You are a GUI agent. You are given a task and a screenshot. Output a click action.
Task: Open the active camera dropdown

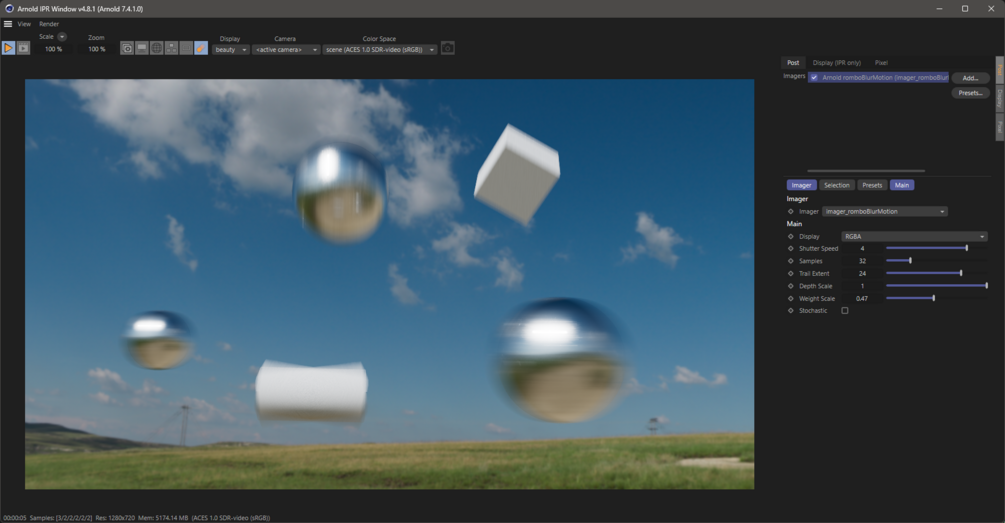pos(286,49)
